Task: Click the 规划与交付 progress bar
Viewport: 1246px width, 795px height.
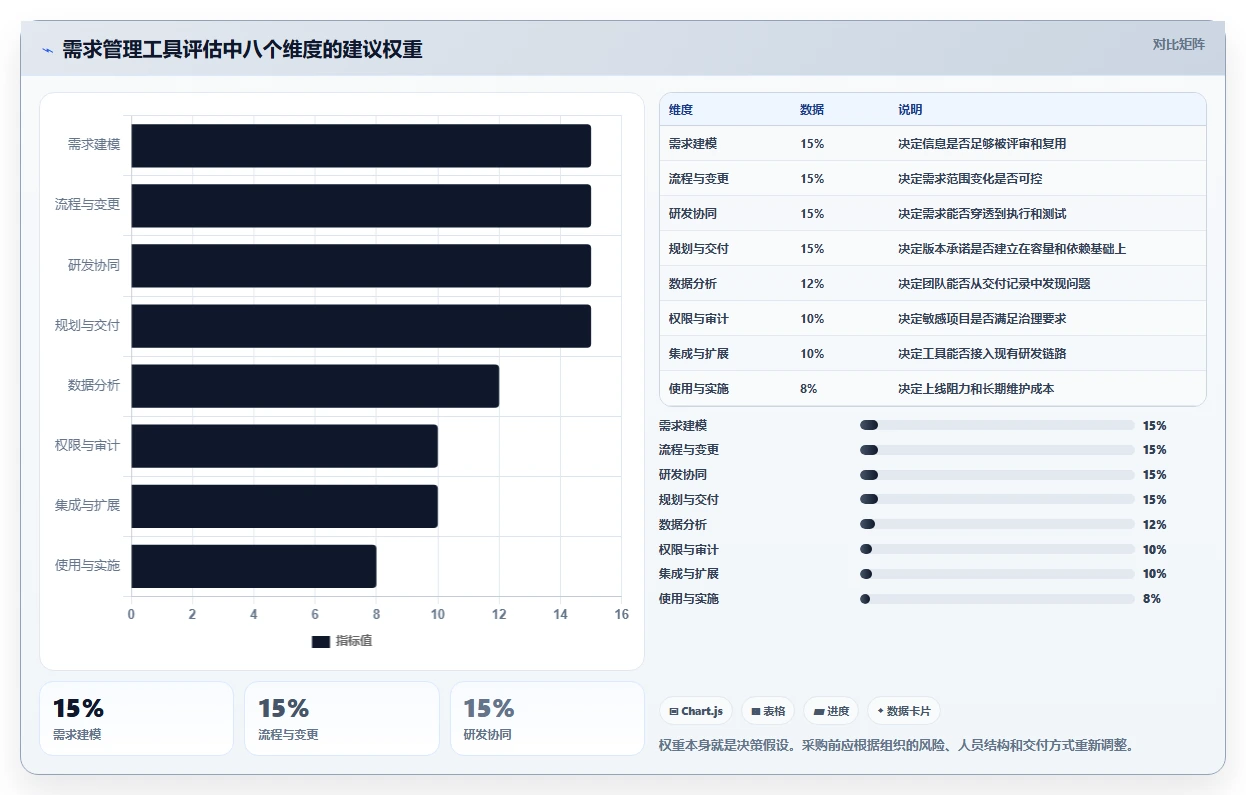Action: [997, 499]
